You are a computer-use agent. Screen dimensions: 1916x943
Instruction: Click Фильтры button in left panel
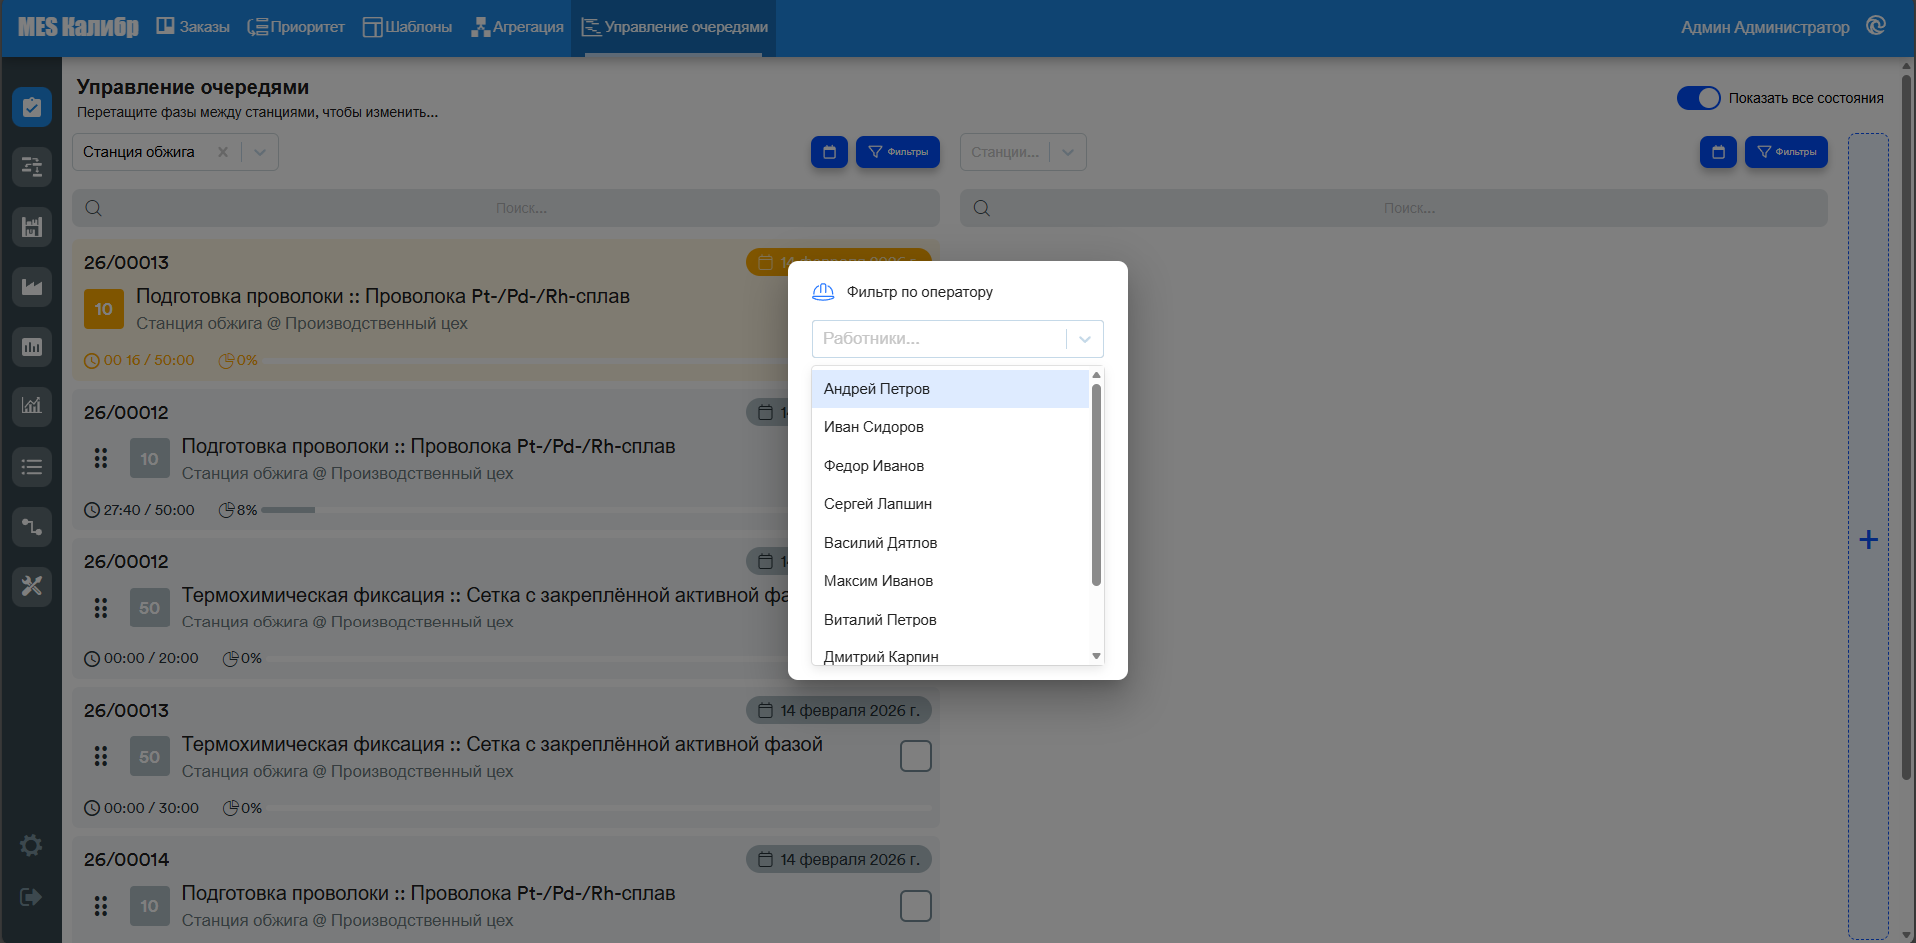tap(898, 152)
